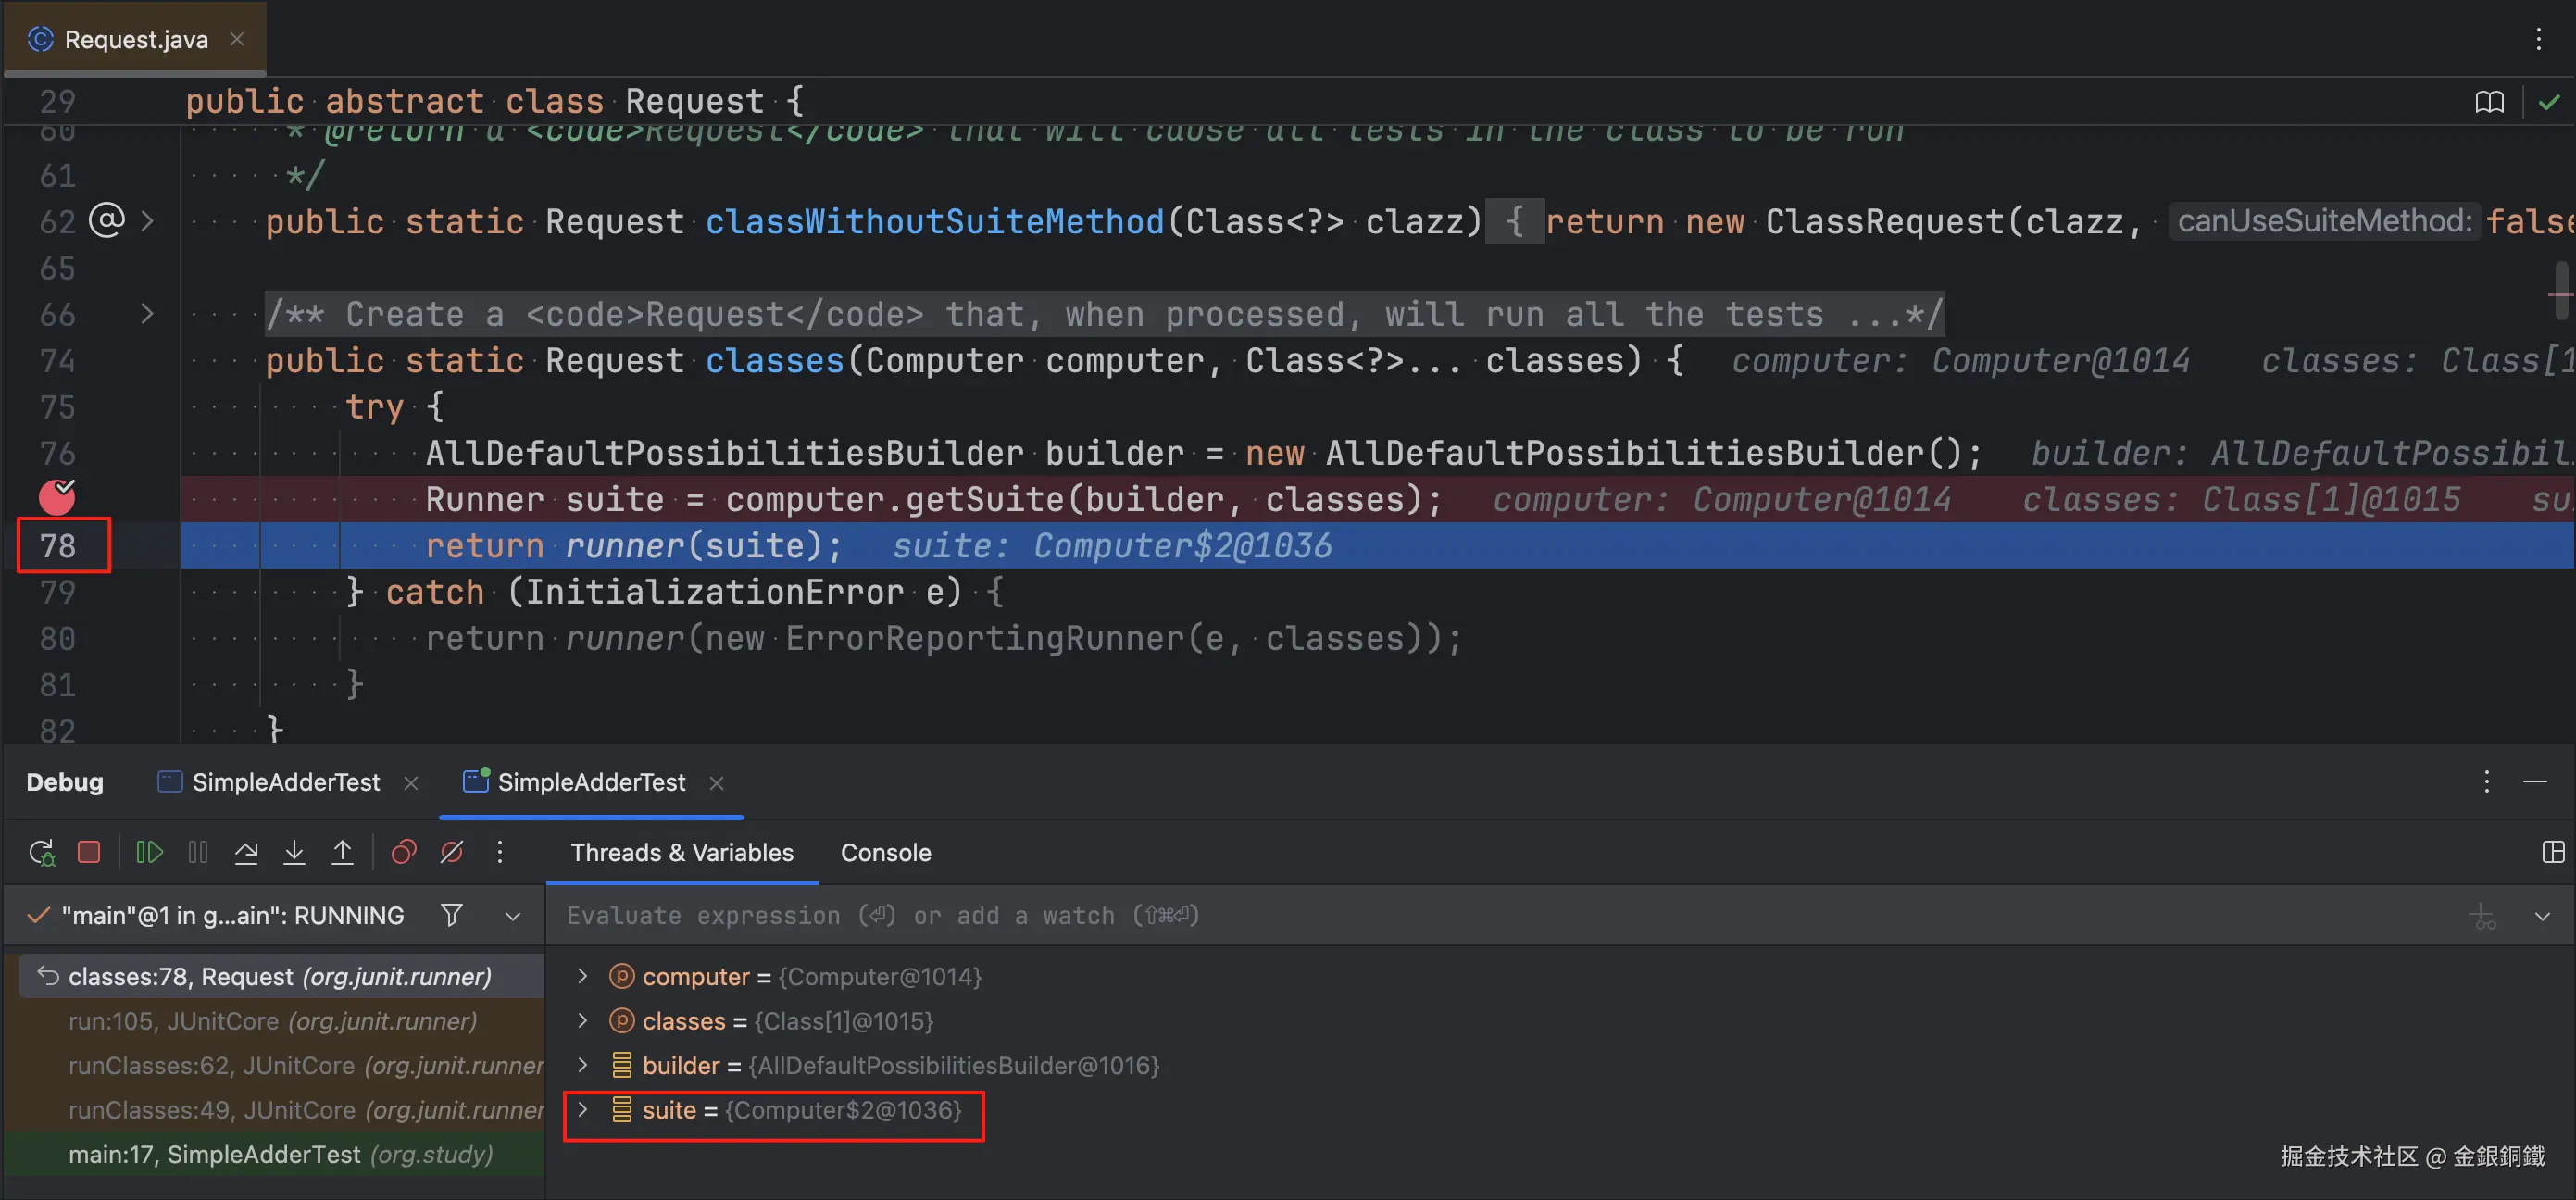Toggle Mute Breakpoints

[452, 852]
